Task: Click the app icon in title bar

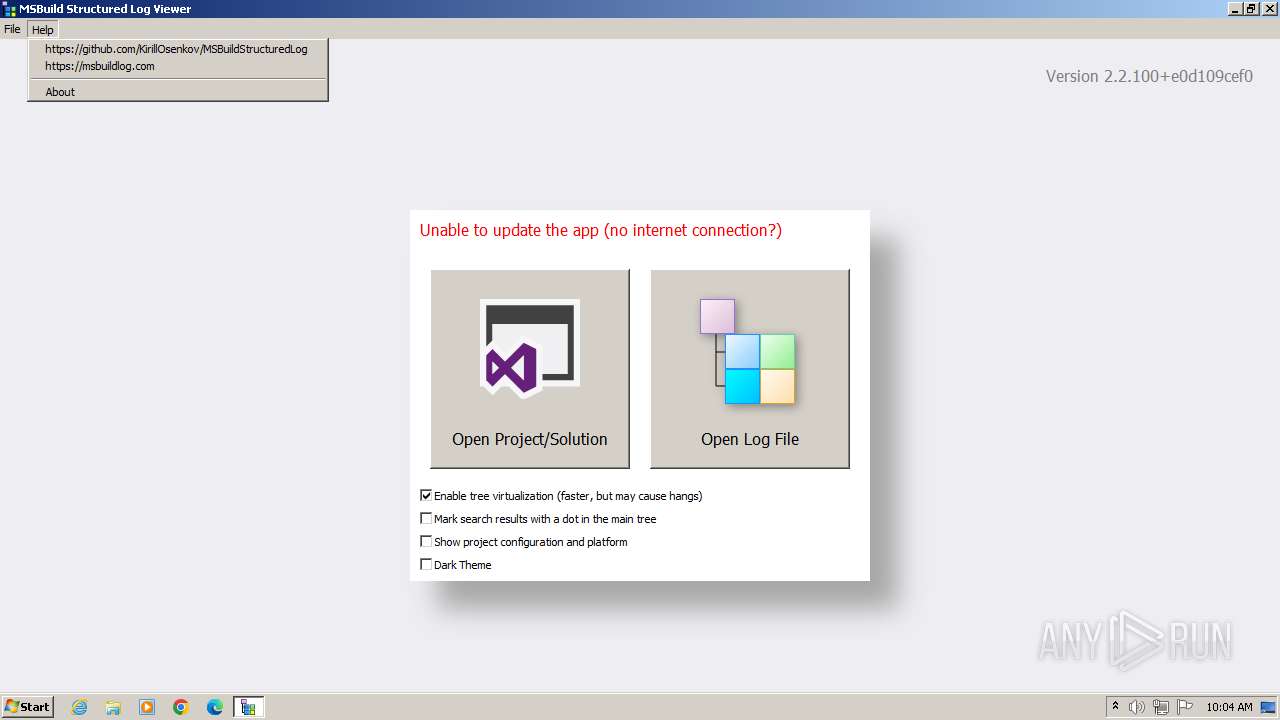Action: [9, 9]
